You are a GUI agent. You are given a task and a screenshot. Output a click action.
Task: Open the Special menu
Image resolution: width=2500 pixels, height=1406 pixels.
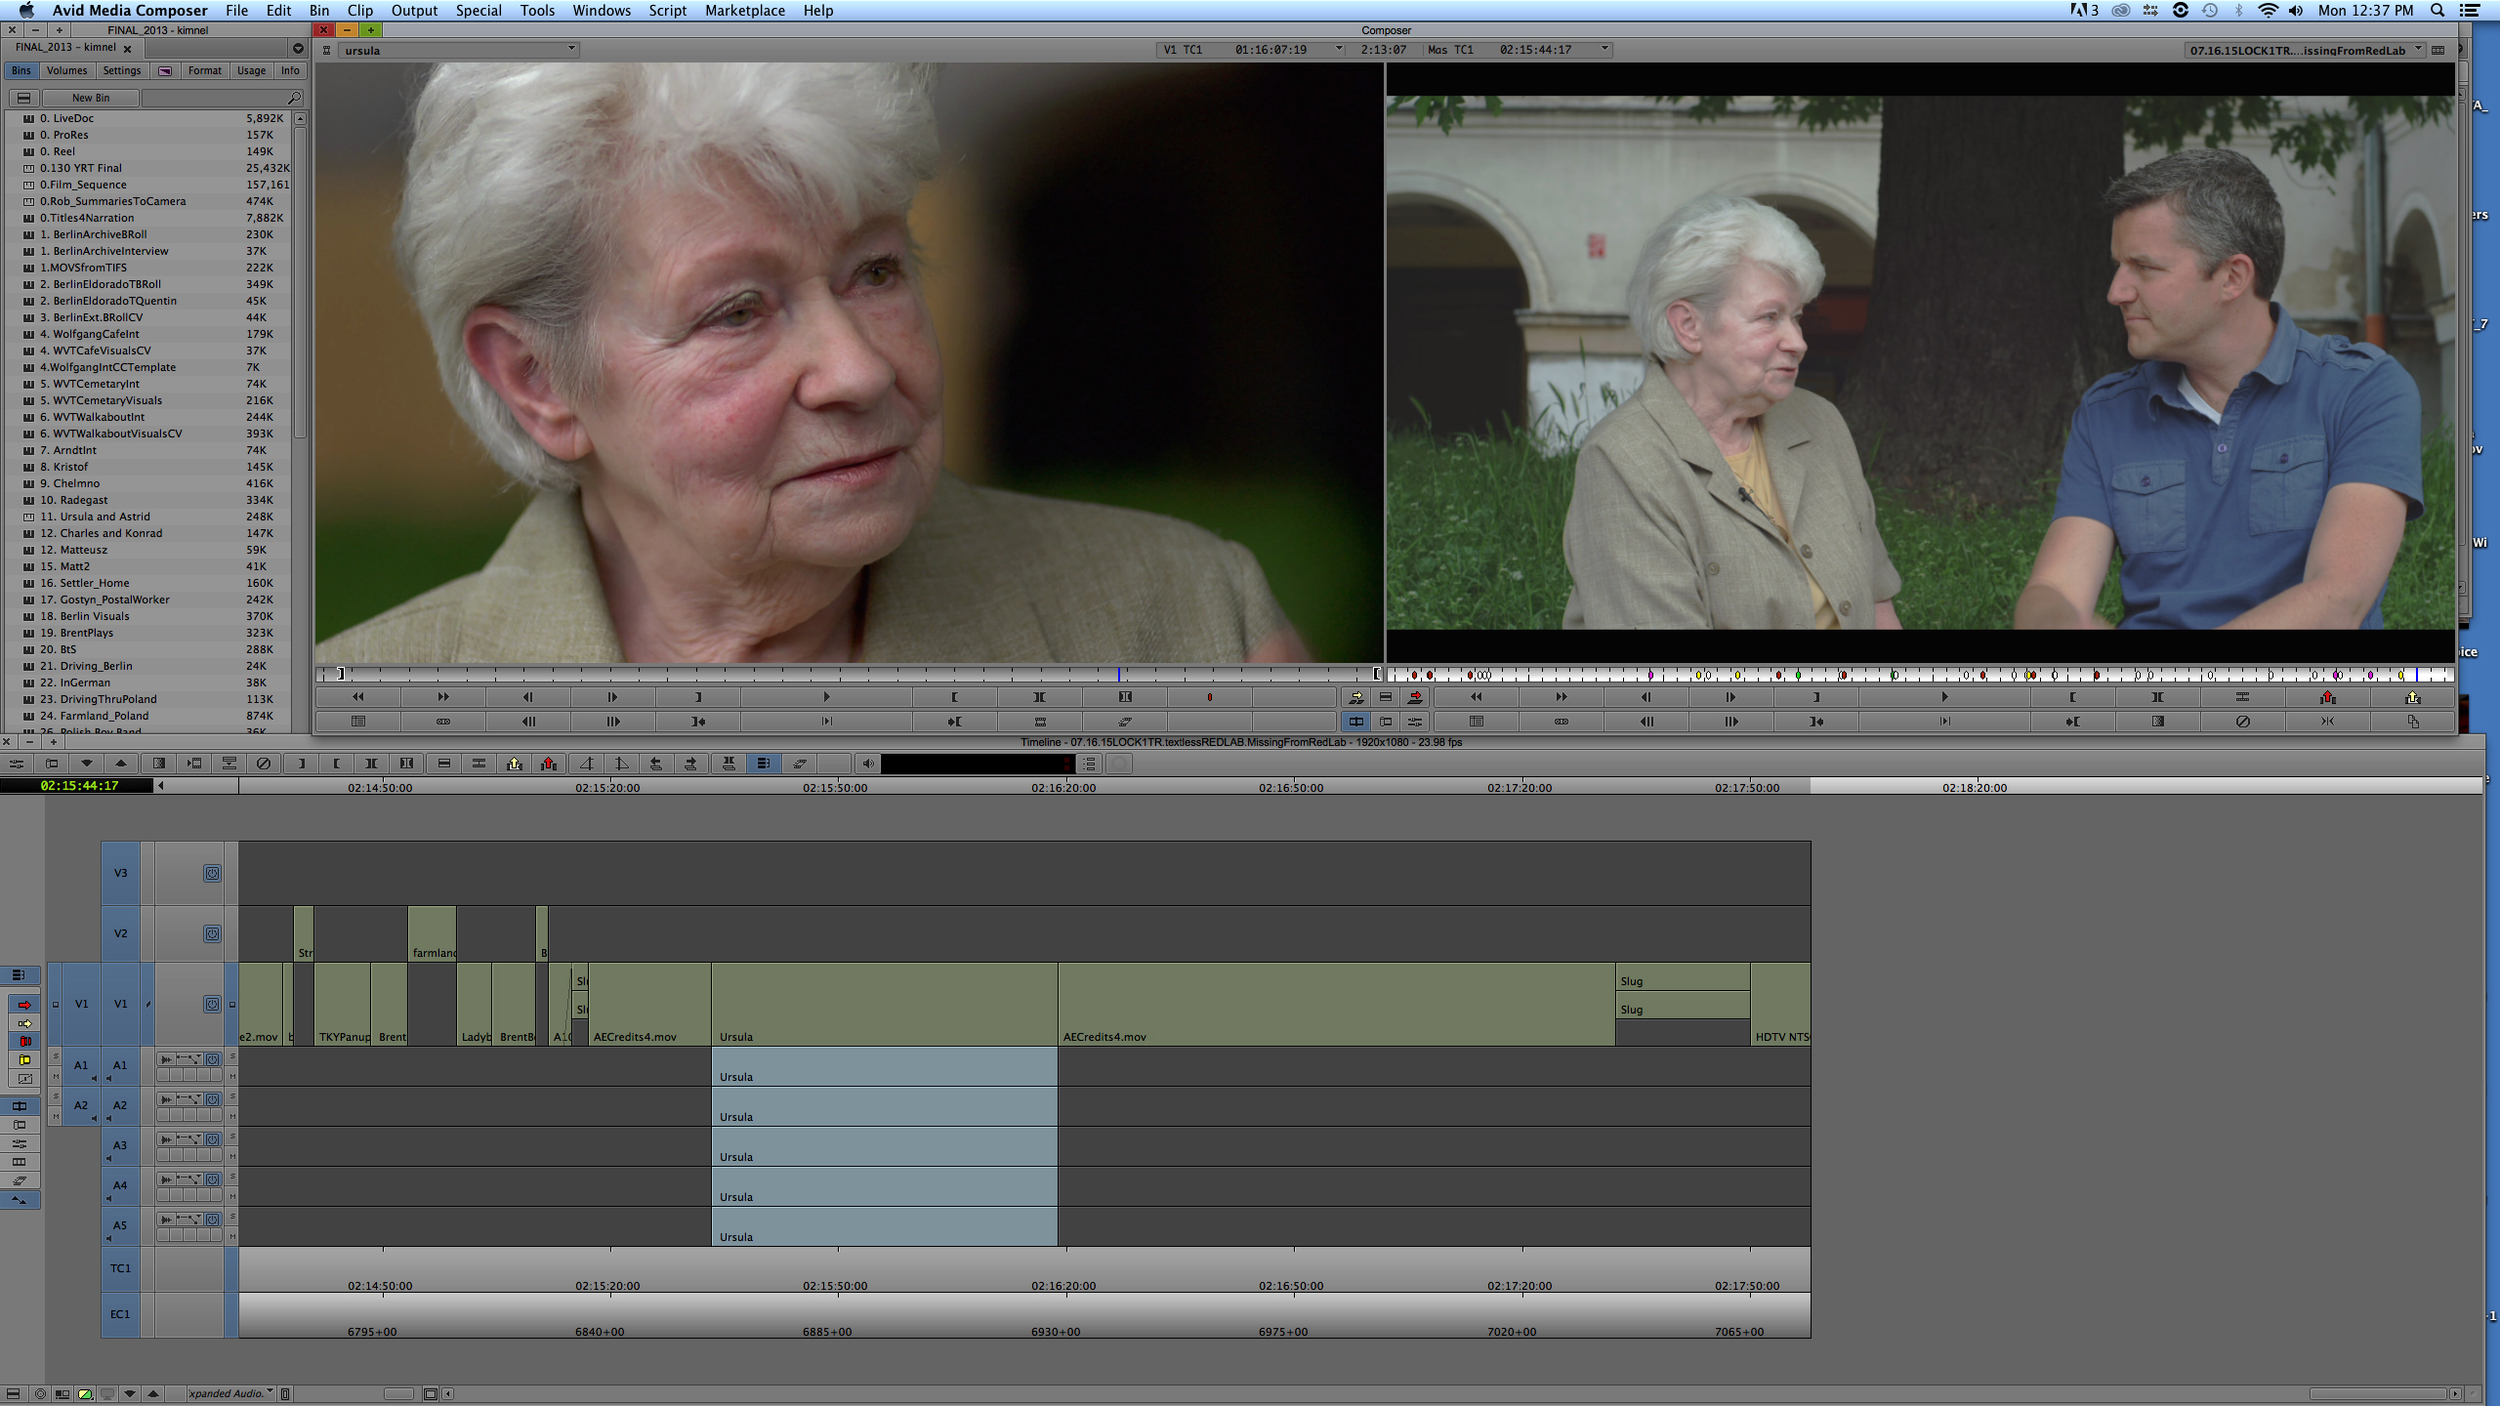point(478,10)
